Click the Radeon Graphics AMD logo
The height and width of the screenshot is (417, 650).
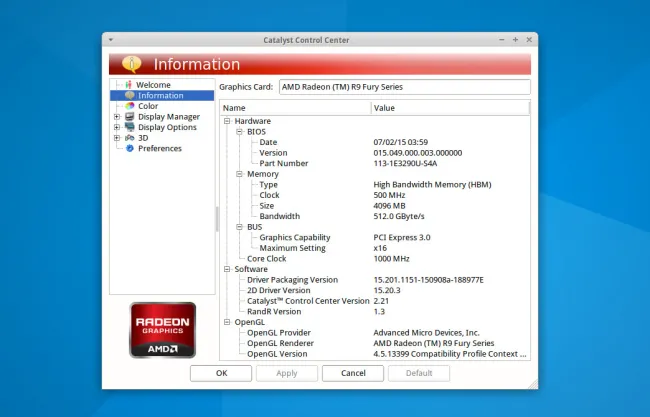pos(162,330)
